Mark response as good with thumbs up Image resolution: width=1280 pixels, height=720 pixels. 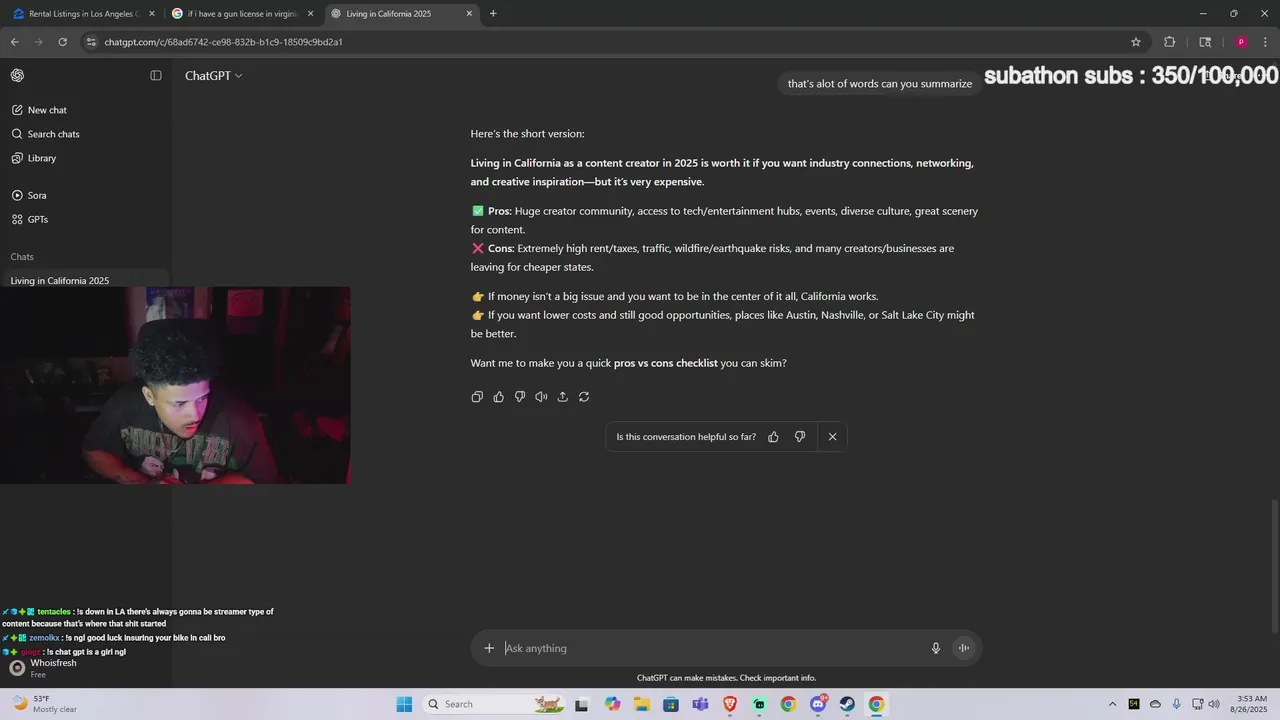coord(499,397)
